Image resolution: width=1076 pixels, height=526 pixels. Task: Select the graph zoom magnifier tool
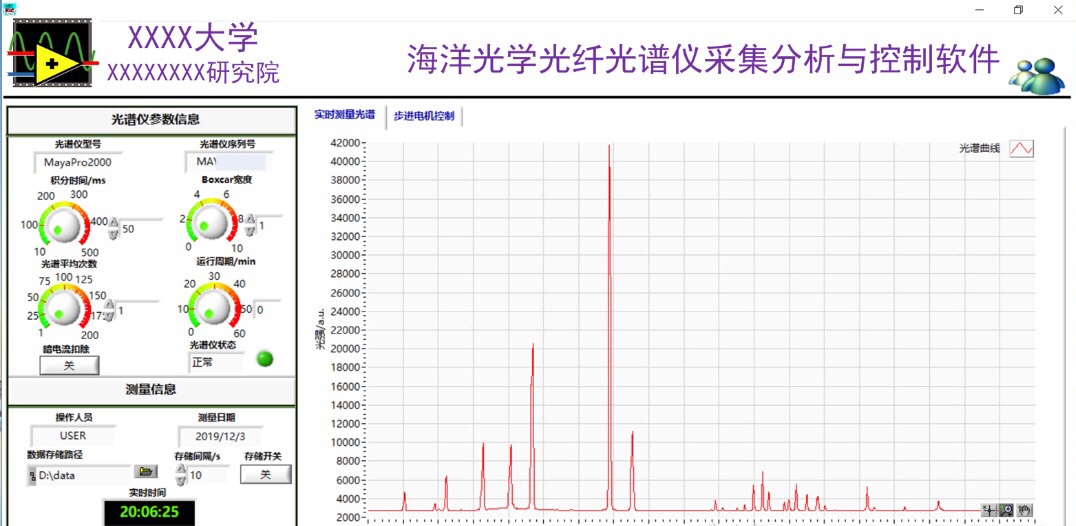(1006, 510)
